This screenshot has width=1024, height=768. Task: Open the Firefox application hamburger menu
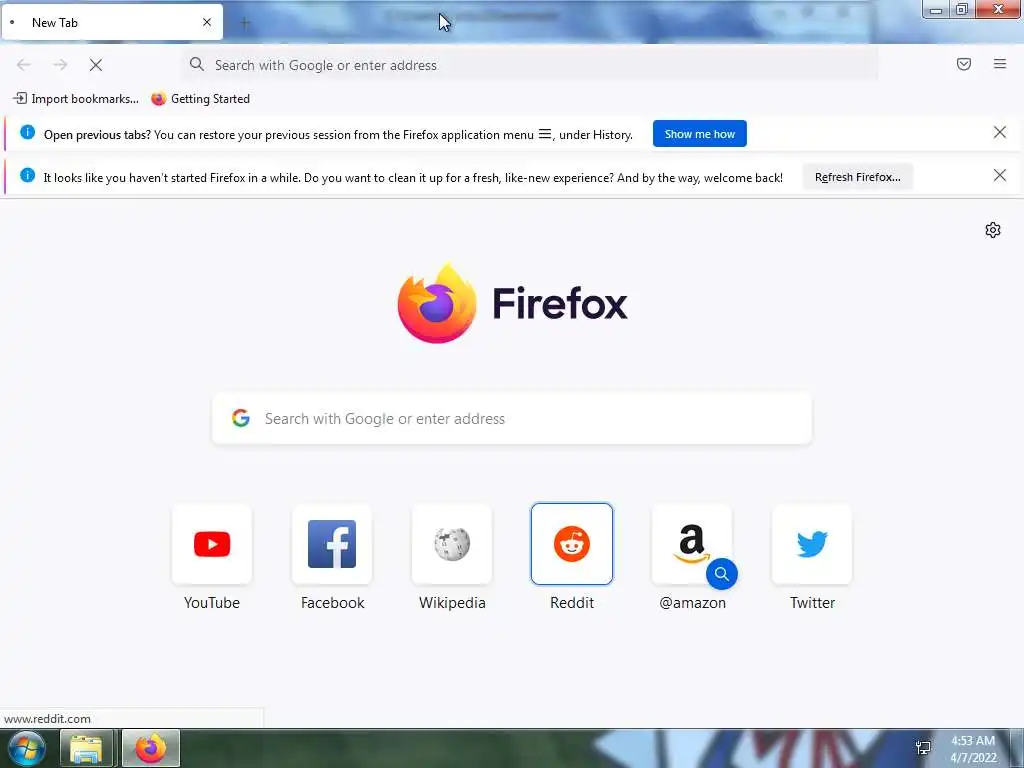point(1000,64)
